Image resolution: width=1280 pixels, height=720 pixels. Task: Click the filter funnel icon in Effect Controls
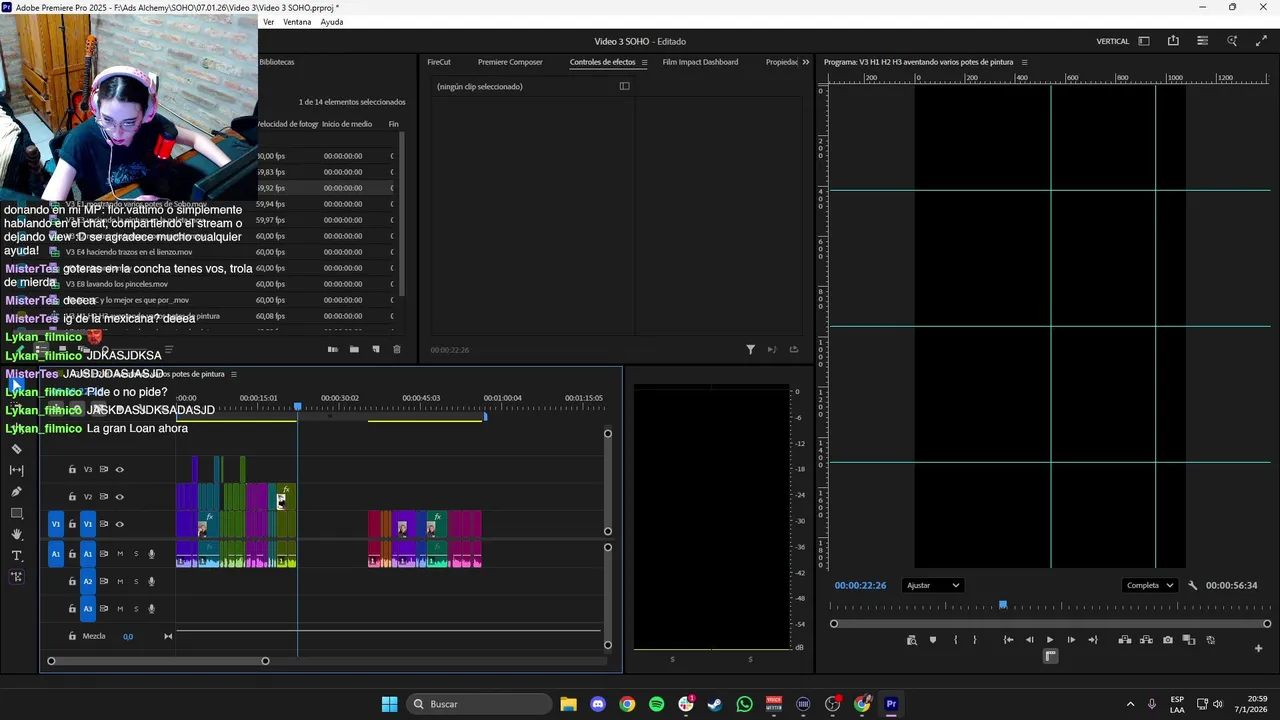(x=750, y=350)
